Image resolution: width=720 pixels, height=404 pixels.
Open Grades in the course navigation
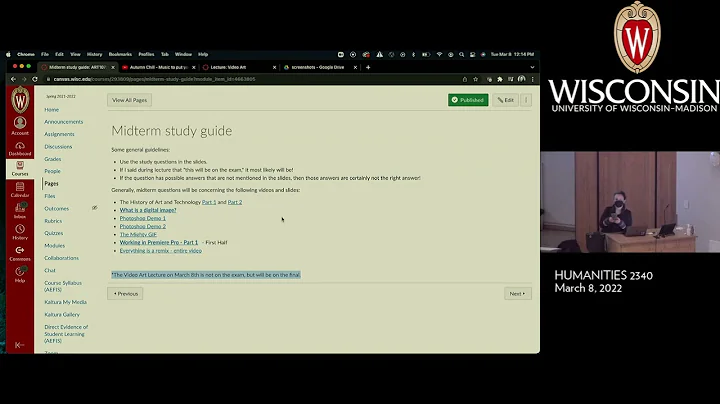click(x=53, y=159)
